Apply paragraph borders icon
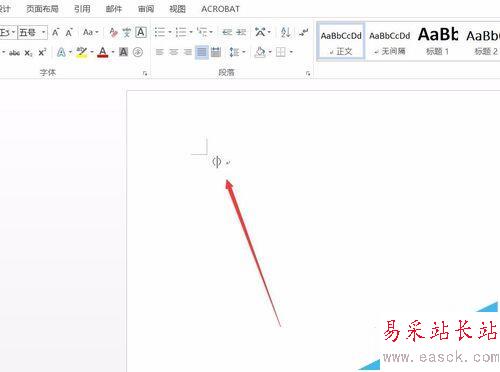Image resolution: width=500 pixels, height=372 pixels. [281, 52]
